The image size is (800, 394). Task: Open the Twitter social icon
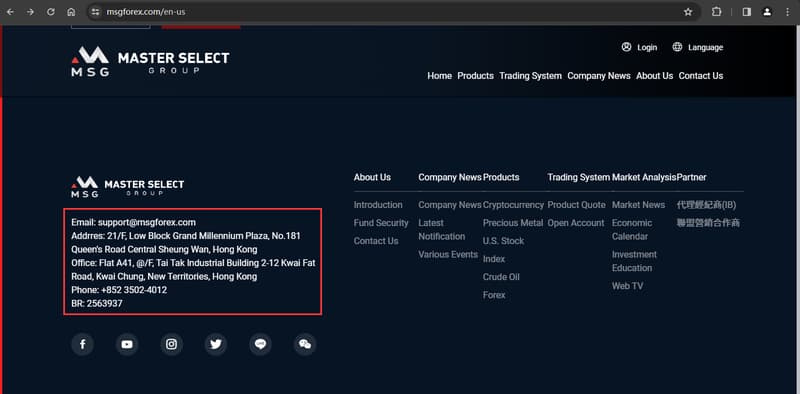[x=216, y=344]
